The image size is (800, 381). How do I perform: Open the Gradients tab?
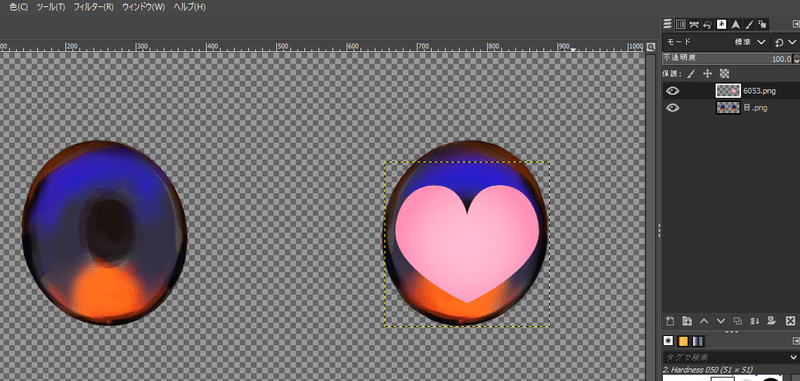(x=698, y=341)
